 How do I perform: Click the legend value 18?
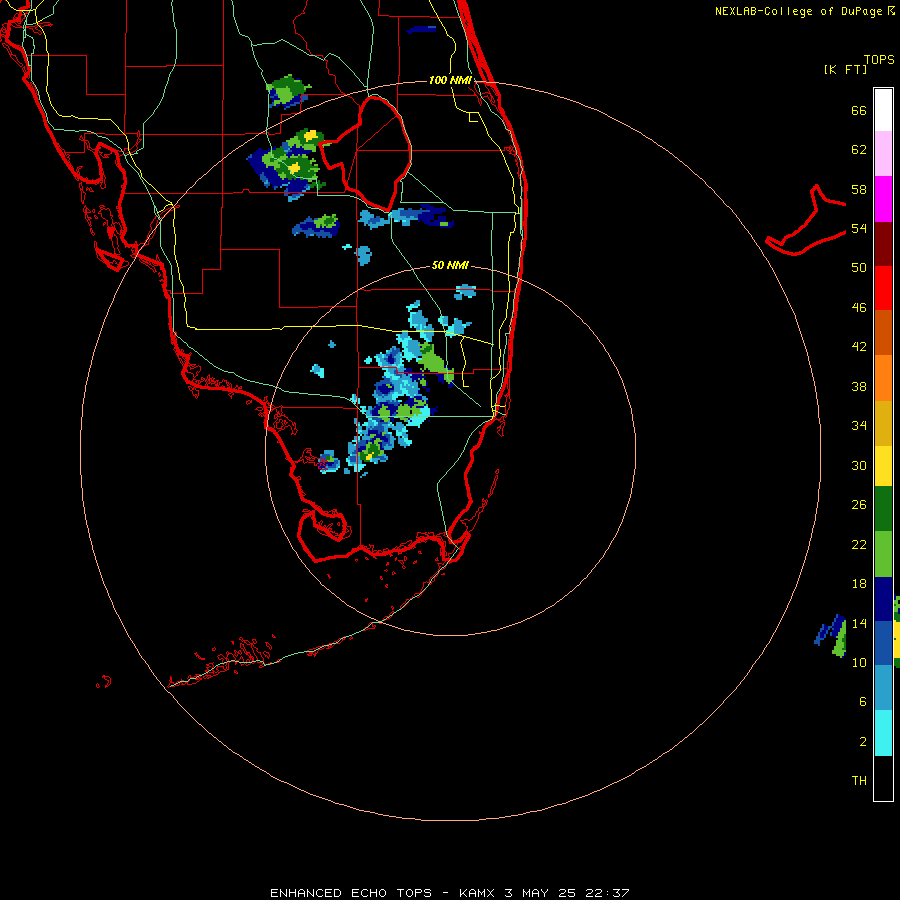pos(859,584)
